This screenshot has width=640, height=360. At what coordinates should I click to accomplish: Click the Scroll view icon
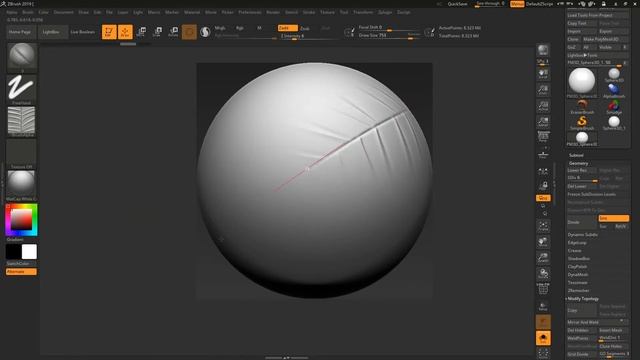click(543, 74)
